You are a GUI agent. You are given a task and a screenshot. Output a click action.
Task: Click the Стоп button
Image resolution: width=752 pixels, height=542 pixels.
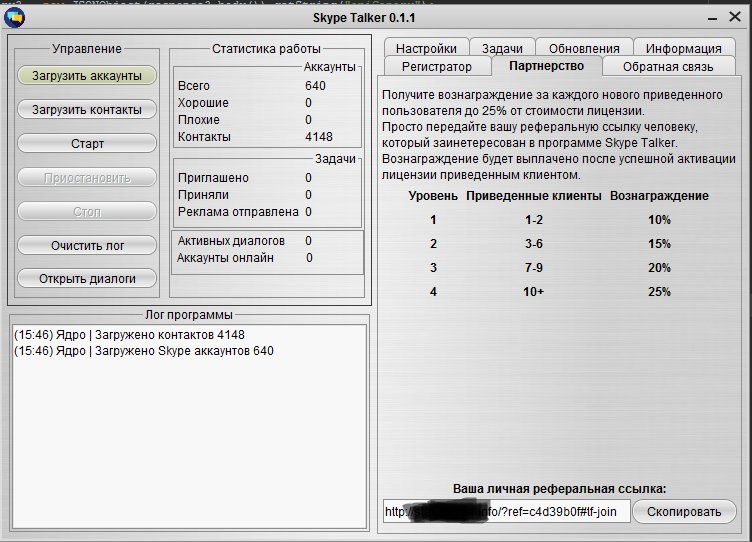[87, 212]
